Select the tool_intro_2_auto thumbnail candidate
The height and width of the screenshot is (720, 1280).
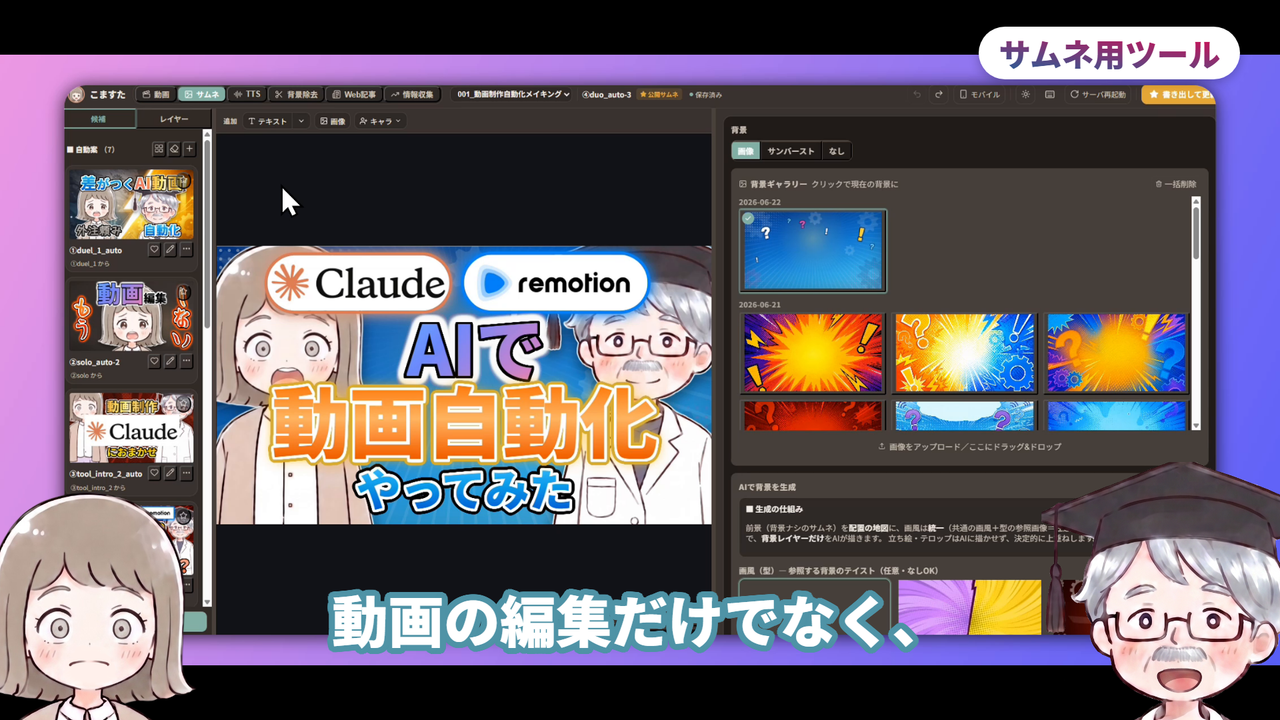[131, 428]
